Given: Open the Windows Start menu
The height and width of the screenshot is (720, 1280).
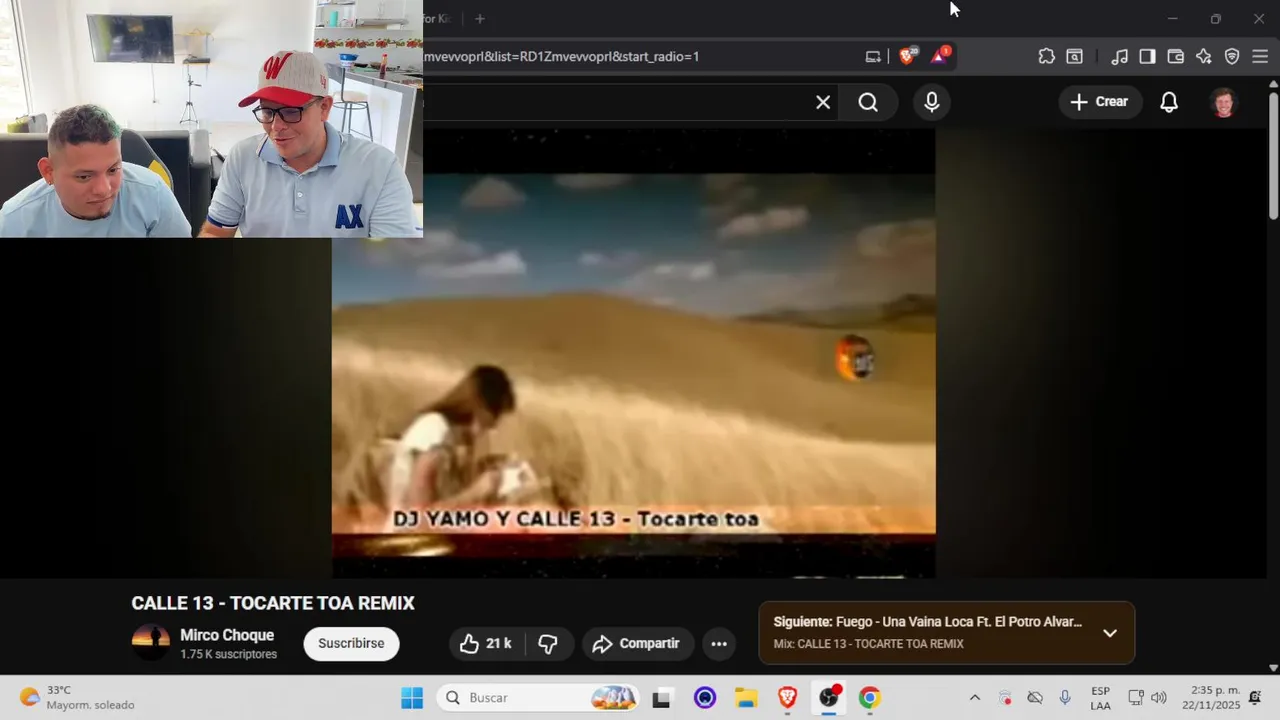Looking at the screenshot, I should pyautogui.click(x=412, y=698).
